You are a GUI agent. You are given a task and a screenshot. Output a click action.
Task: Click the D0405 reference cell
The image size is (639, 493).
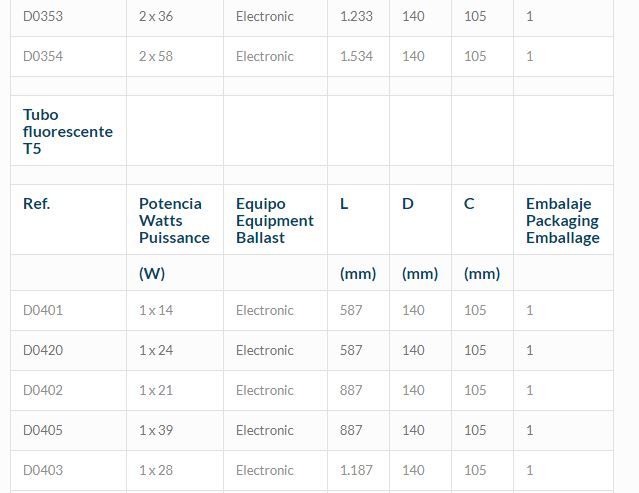[x=43, y=431]
